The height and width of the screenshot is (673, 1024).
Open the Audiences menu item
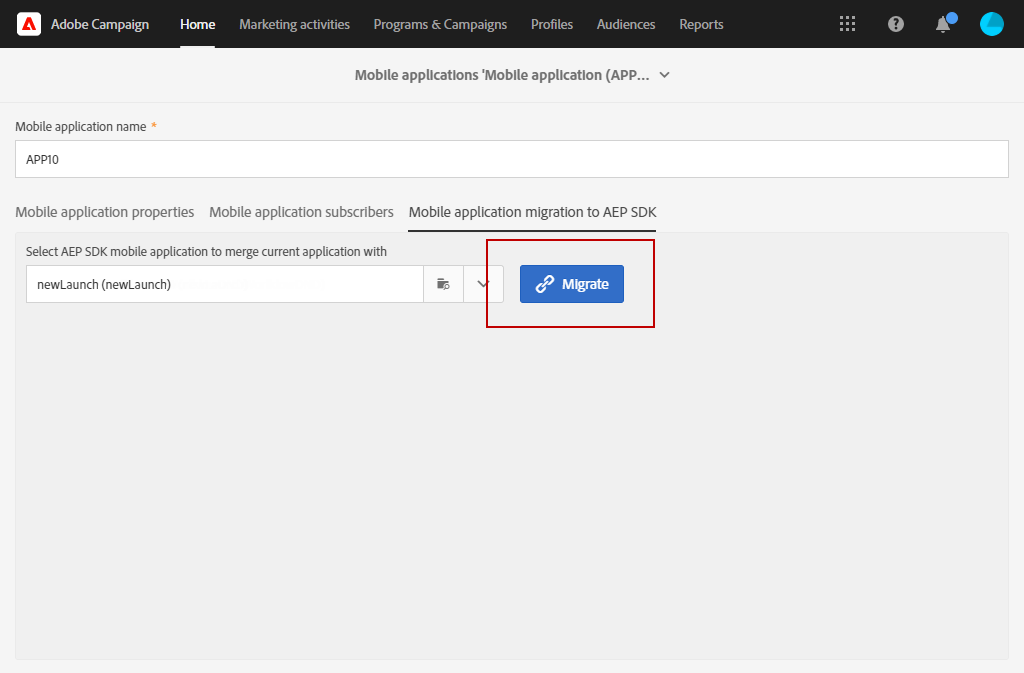(x=626, y=24)
